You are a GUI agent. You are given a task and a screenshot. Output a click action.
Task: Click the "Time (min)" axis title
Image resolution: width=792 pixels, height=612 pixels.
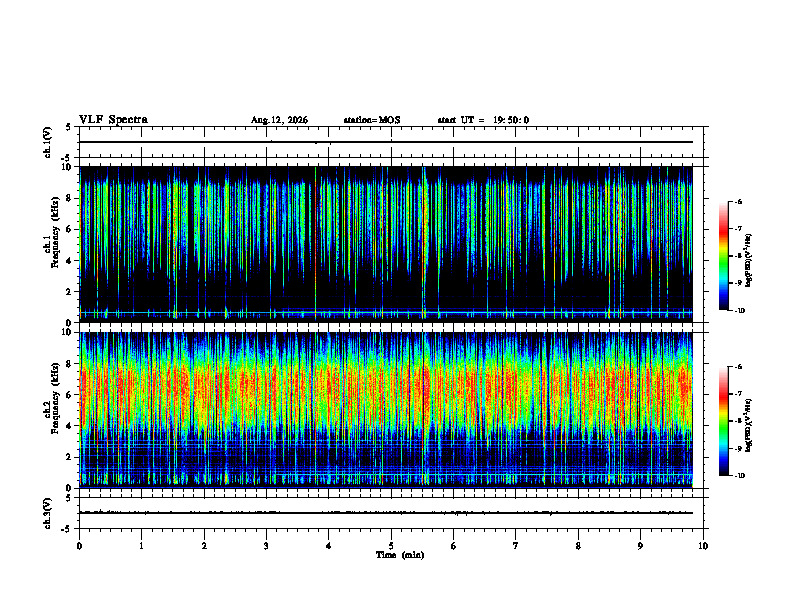400,555
